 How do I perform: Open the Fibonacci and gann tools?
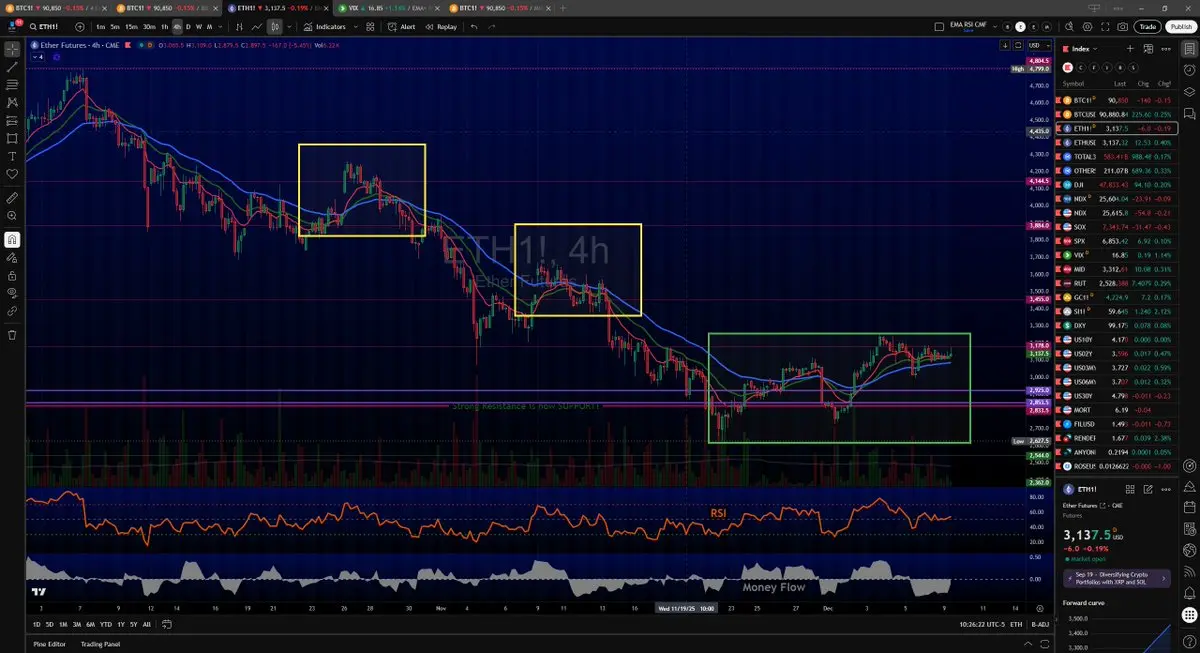pyautogui.click(x=12, y=84)
